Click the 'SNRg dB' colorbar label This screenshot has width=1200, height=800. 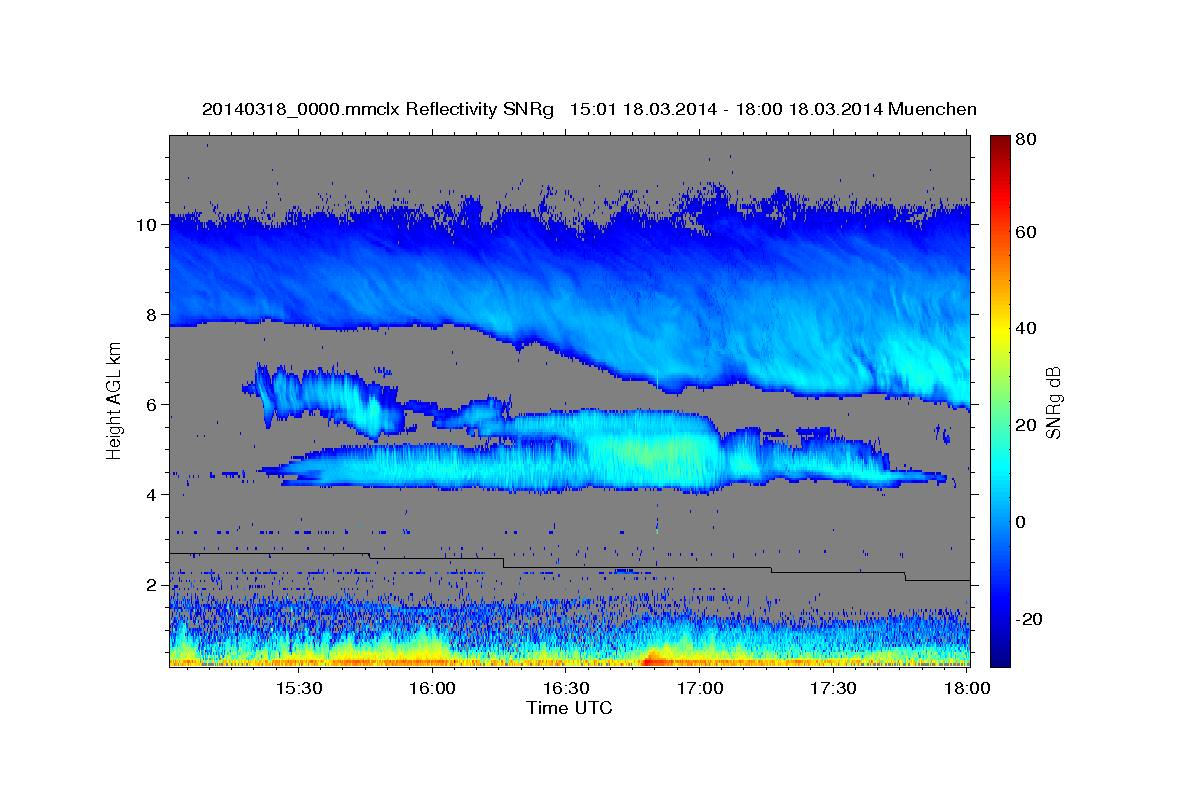(x=1054, y=402)
